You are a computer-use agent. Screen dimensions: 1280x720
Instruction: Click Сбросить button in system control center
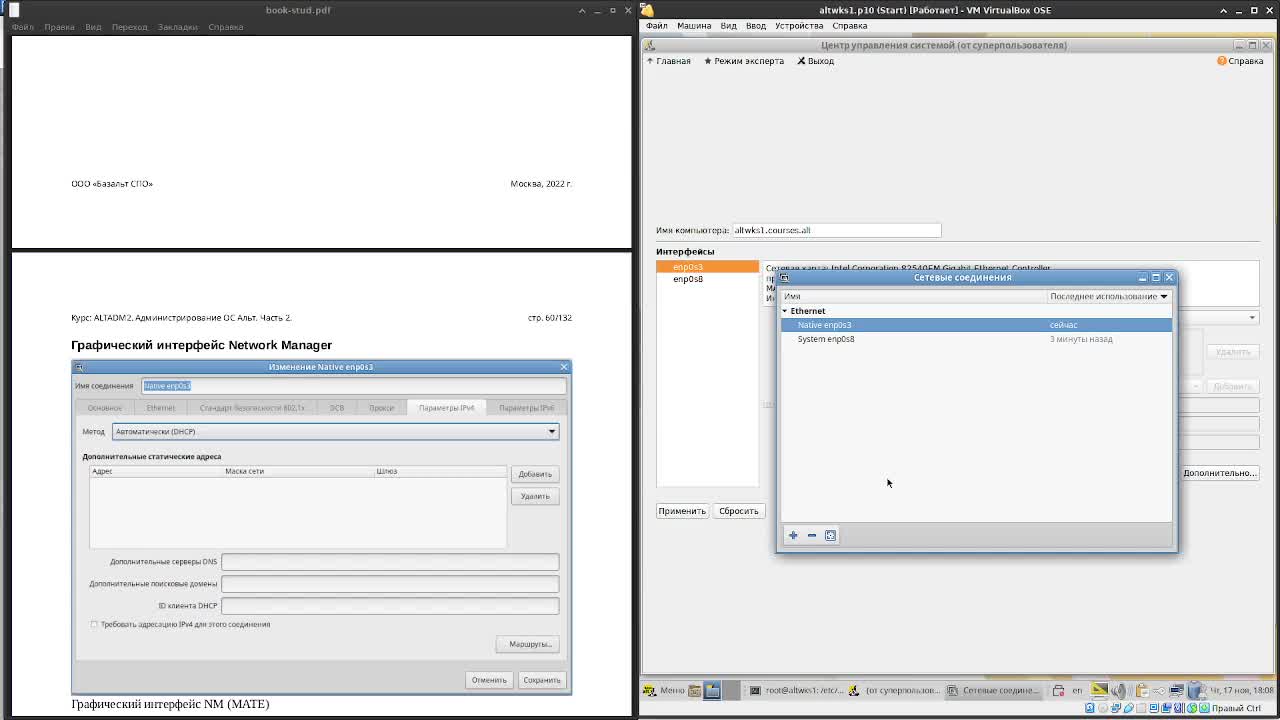[x=739, y=511]
